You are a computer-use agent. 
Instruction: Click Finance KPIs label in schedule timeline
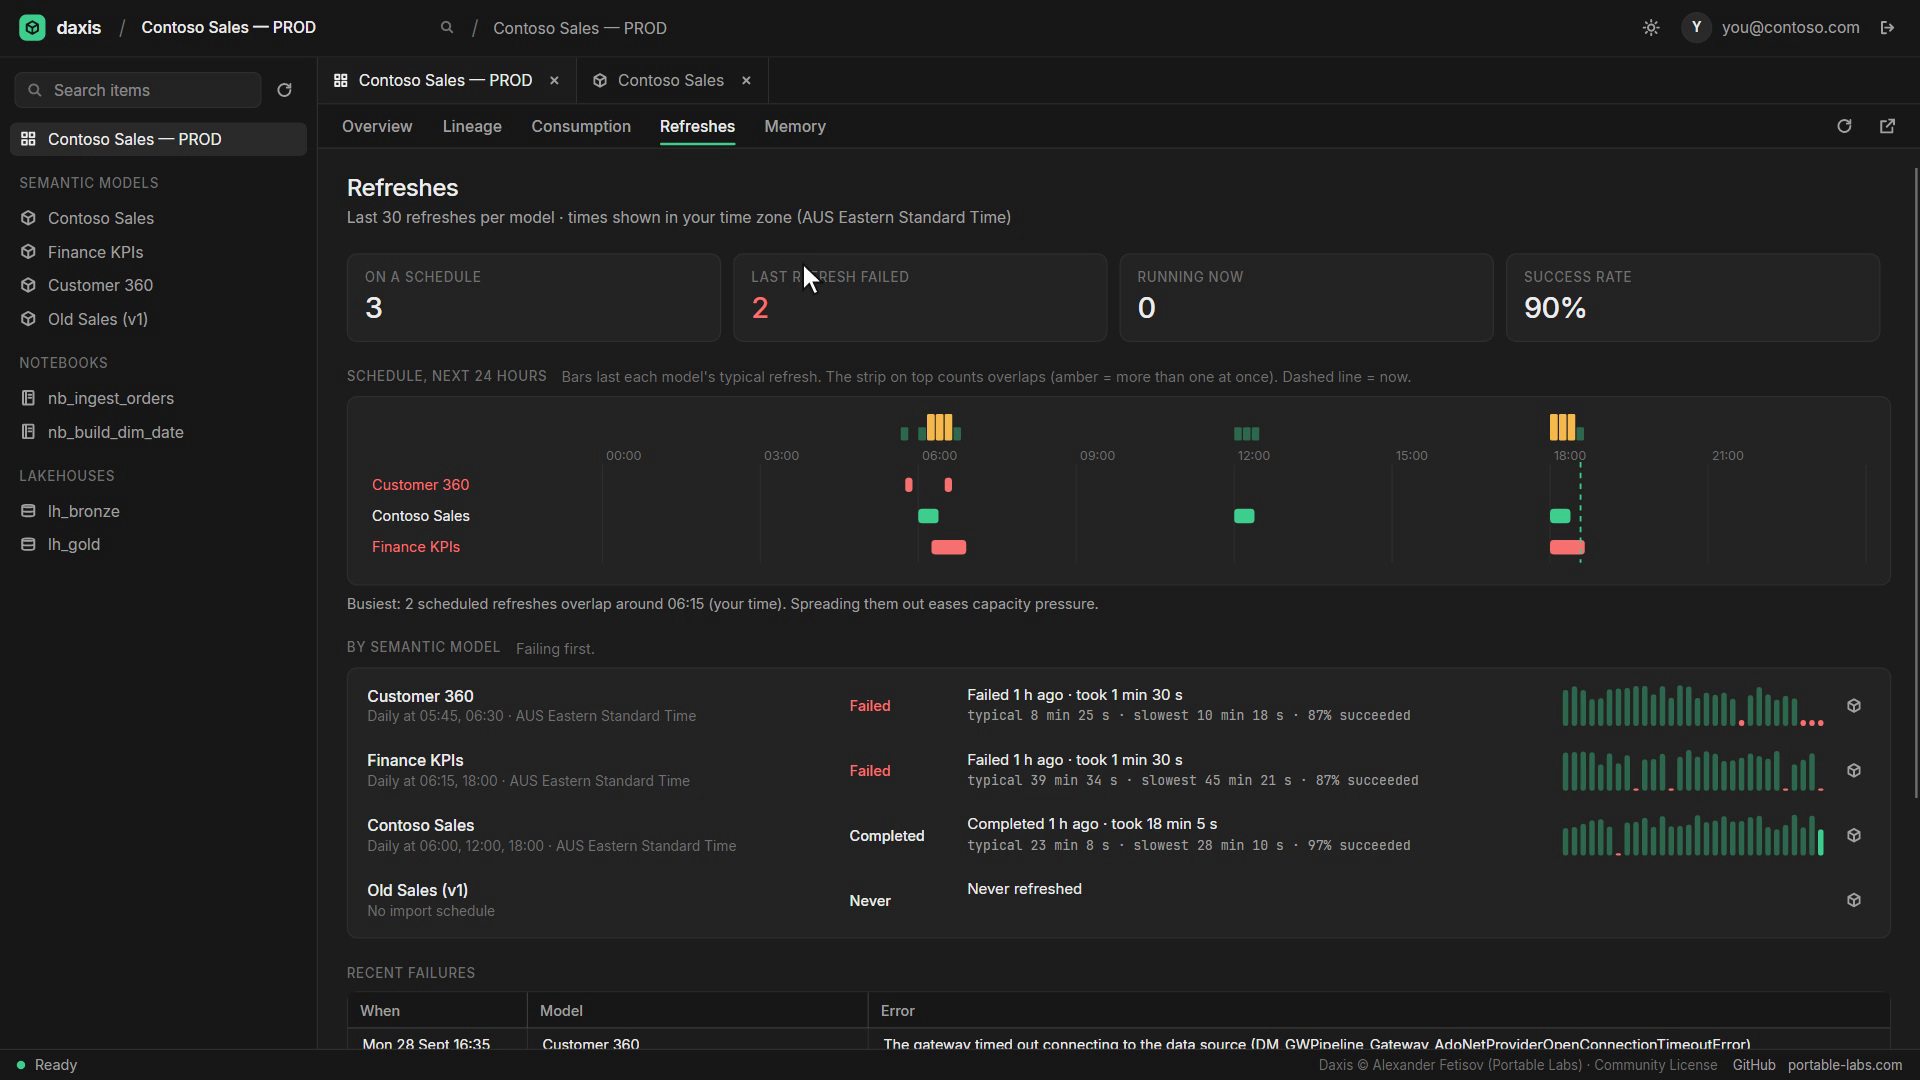pos(416,547)
